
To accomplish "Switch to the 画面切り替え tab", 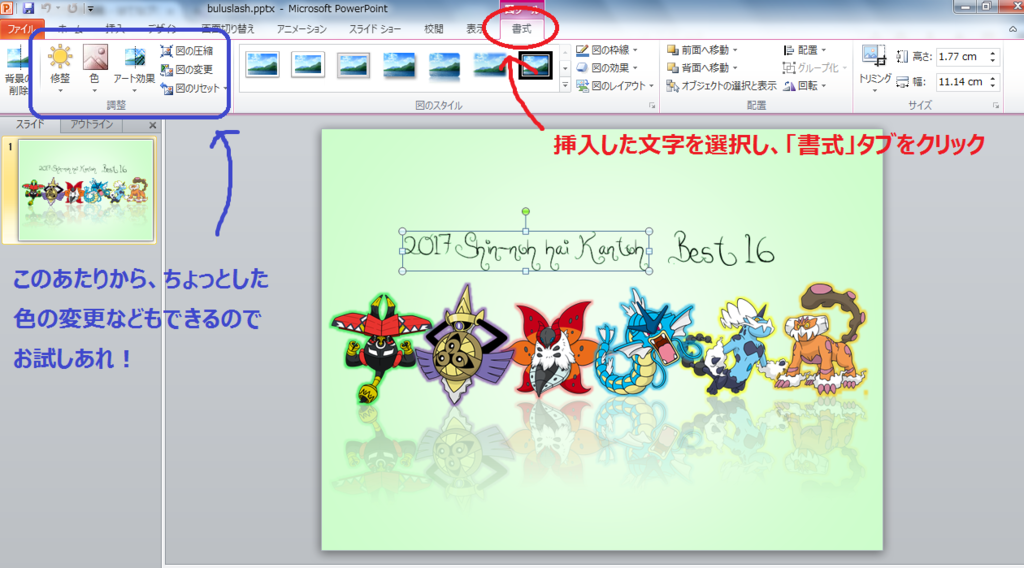I will (x=227, y=29).
